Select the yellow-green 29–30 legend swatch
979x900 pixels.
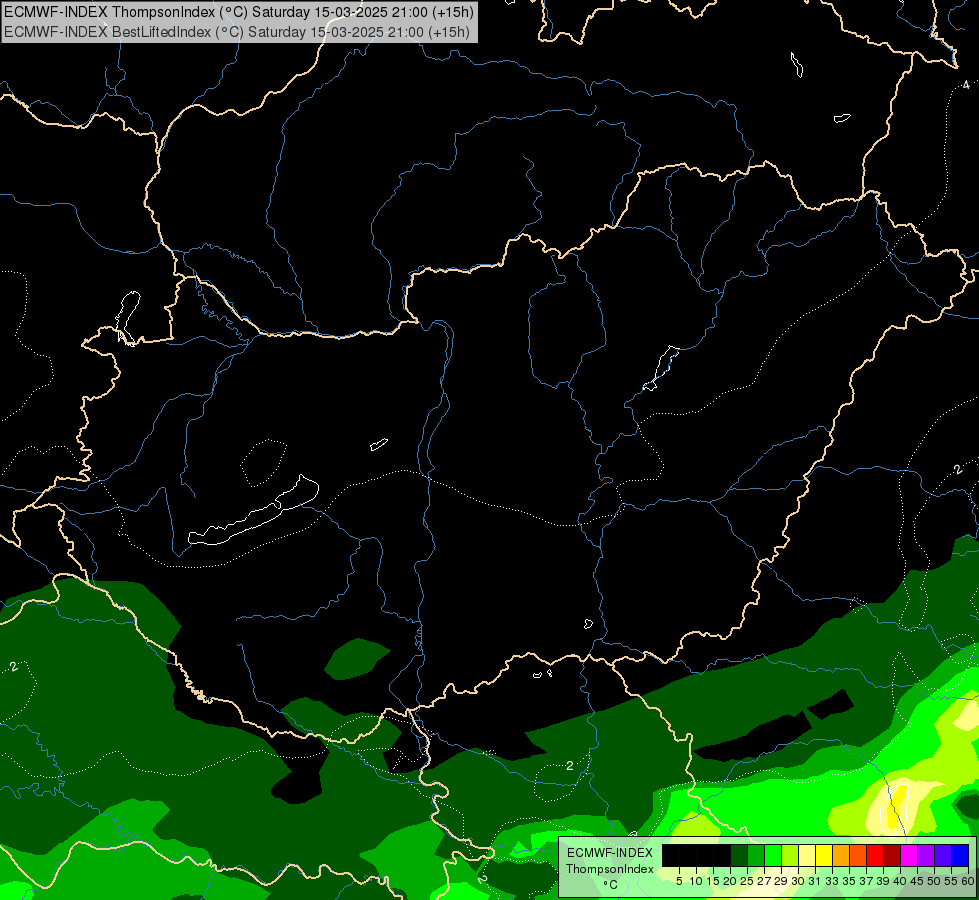[x=790, y=855]
